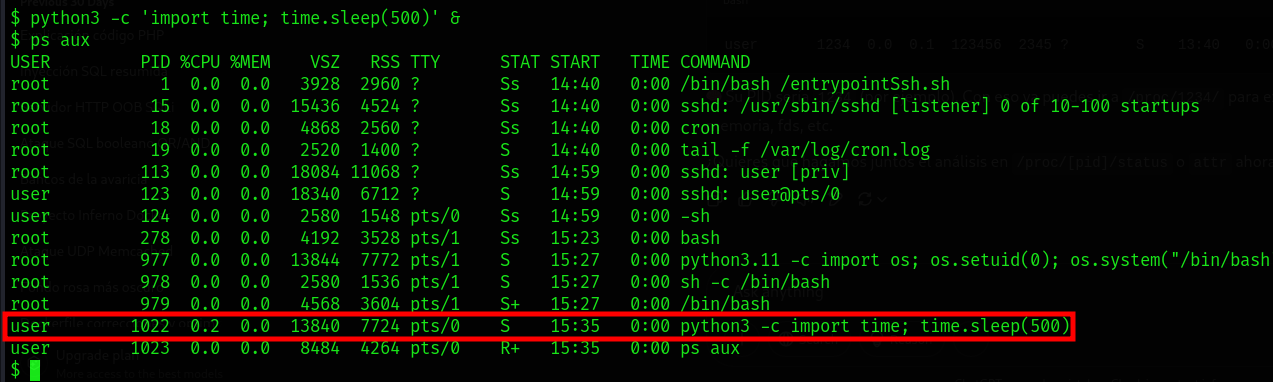The height and width of the screenshot is (382, 1273).
Task: Click PID value 977
Action: (x=155, y=260)
